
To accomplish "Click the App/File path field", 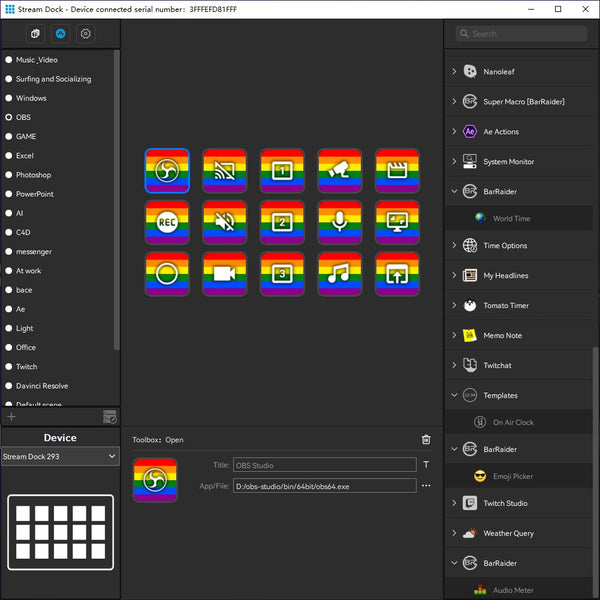I will (x=324, y=486).
